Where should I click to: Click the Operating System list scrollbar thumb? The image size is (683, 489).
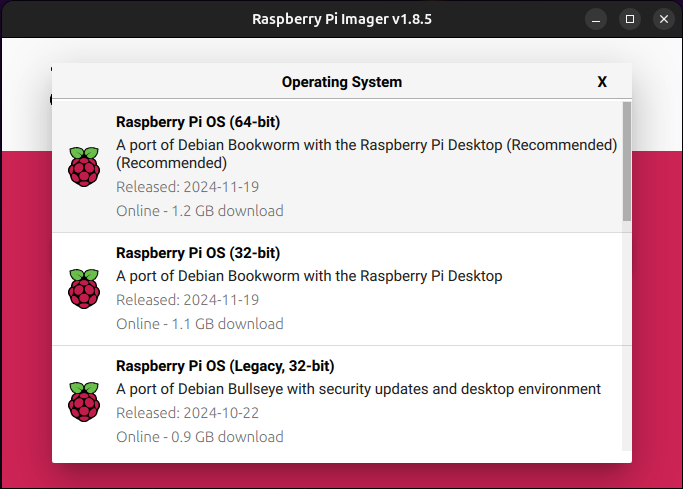point(626,162)
